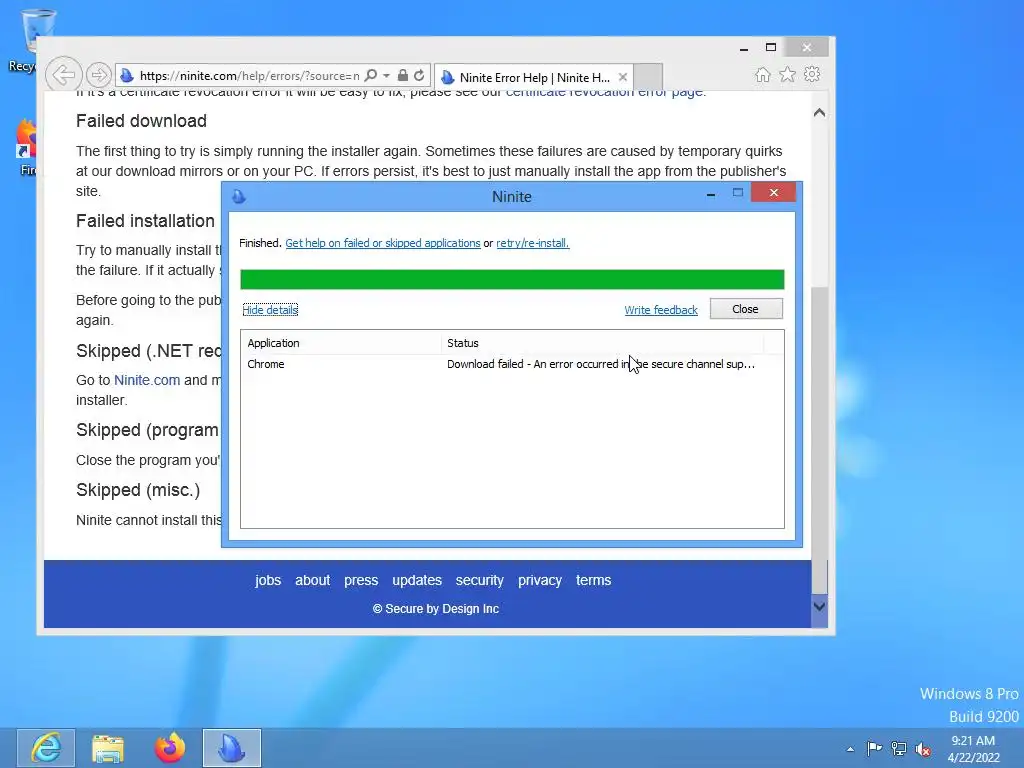Open the network tray icon

click(x=899, y=748)
